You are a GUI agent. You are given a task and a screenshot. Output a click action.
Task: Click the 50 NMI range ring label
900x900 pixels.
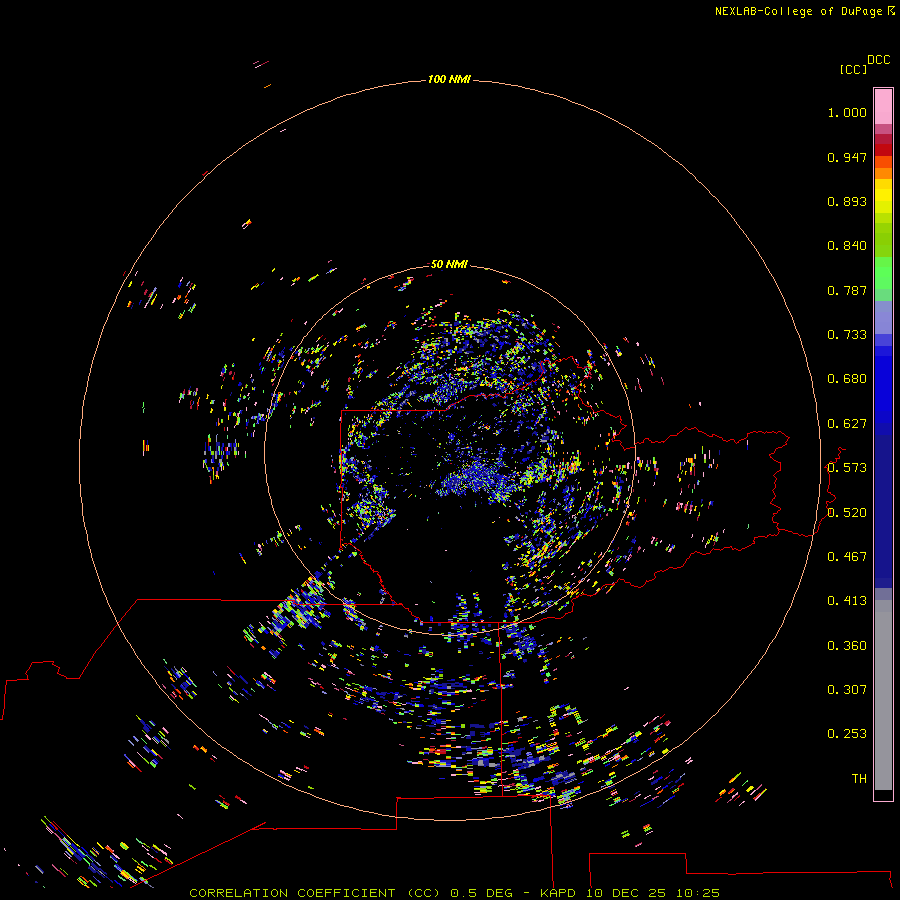(x=449, y=264)
